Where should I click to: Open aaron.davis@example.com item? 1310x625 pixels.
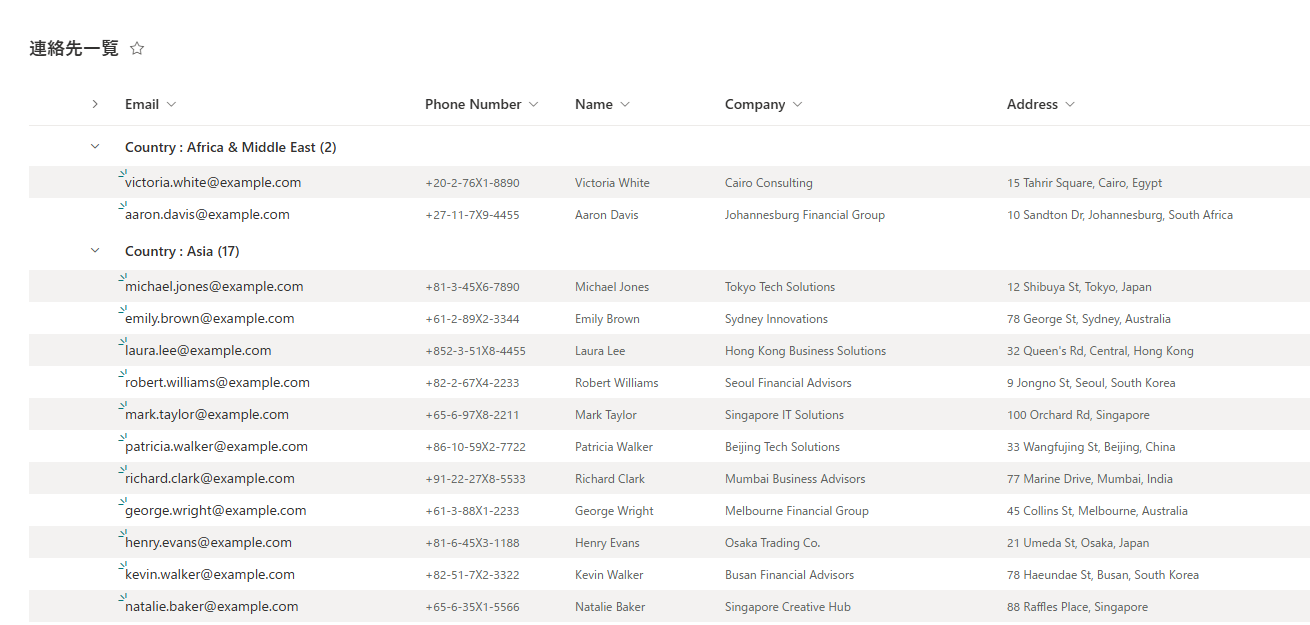[207, 215]
